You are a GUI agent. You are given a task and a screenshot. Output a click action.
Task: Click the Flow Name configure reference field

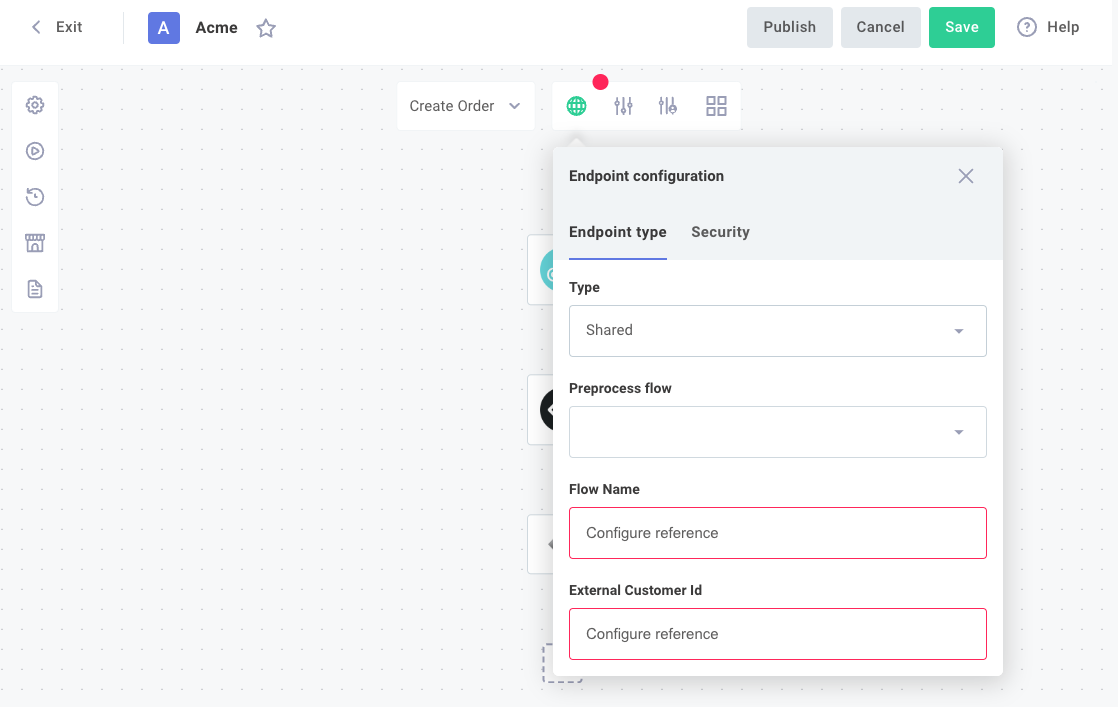[x=777, y=532]
